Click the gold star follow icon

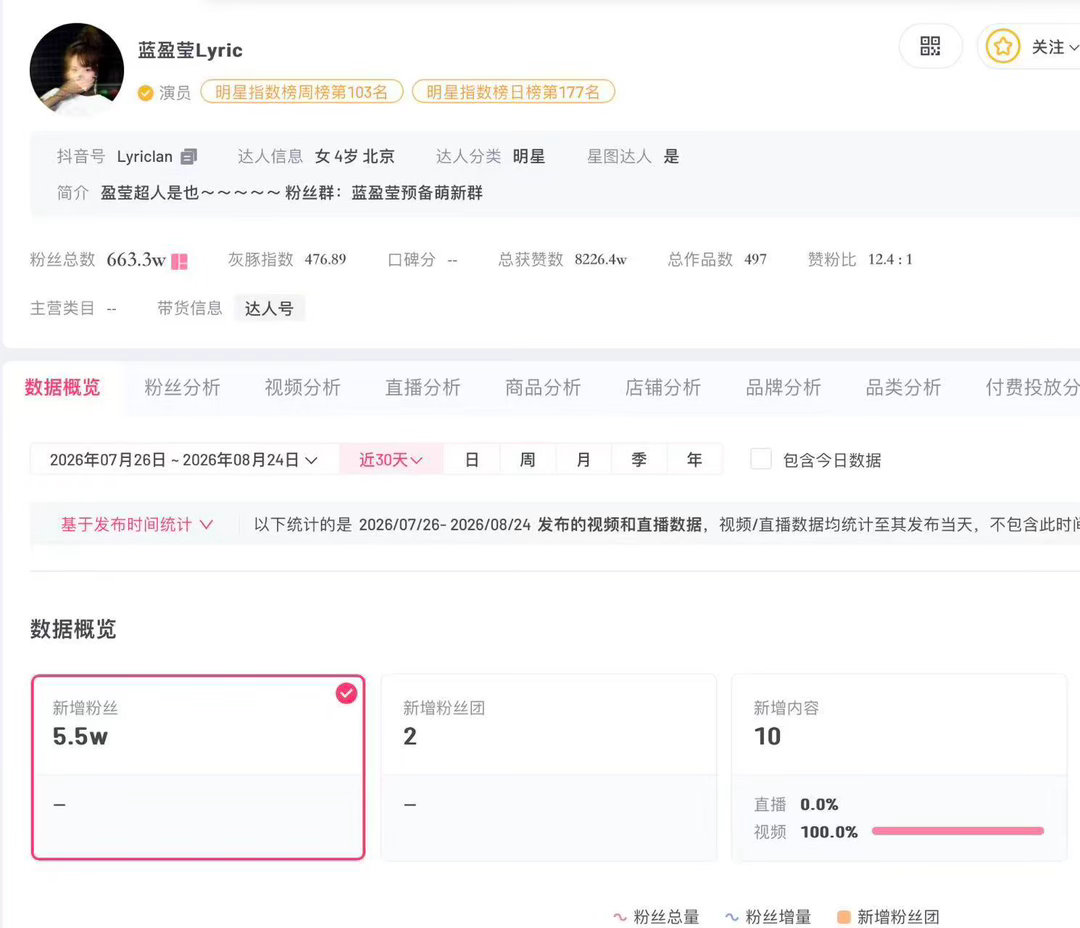point(1002,46)
